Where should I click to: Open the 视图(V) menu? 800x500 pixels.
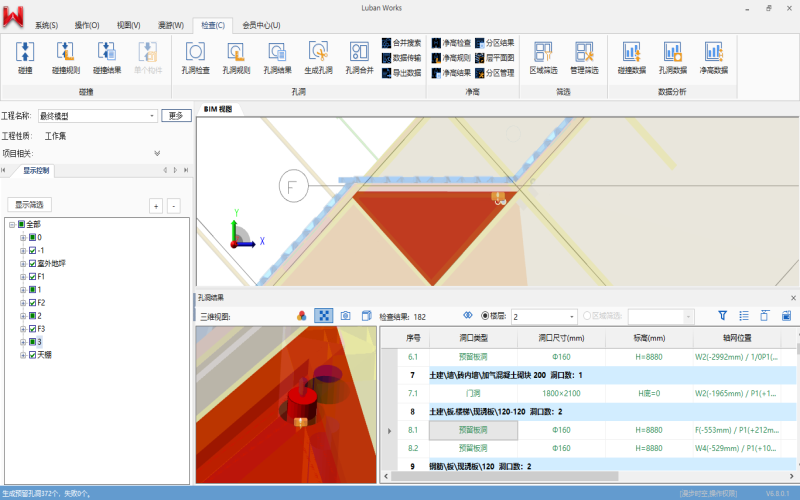click(x=129, y=25)
